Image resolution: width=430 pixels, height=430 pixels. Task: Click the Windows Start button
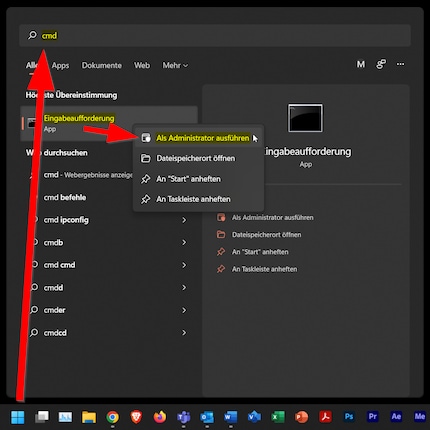(x=18, y=417)
